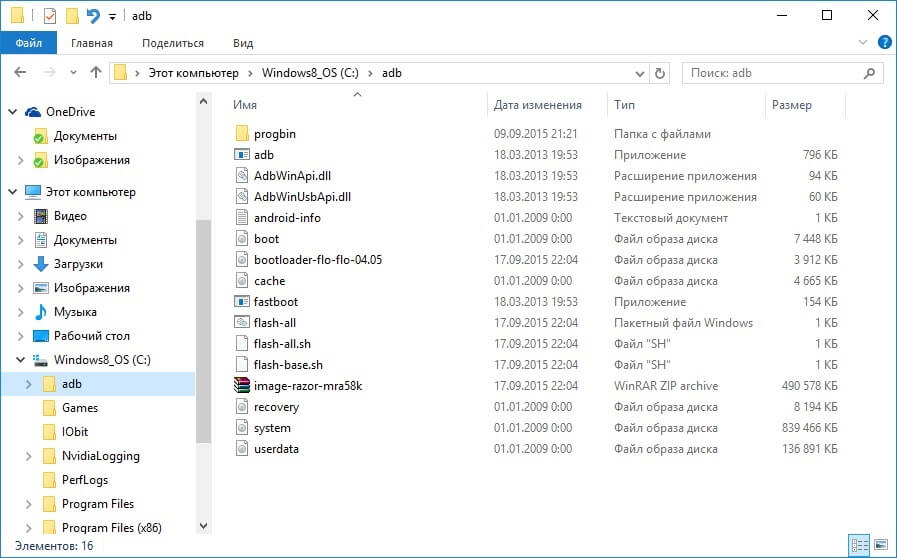The height and width of the screenshot is (558, 897).
Task: Click the undo icon in title bar
Action: [93, 16]
